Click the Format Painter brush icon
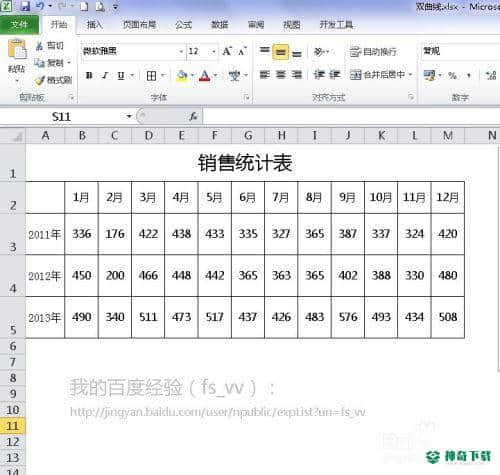 [40, 80]
